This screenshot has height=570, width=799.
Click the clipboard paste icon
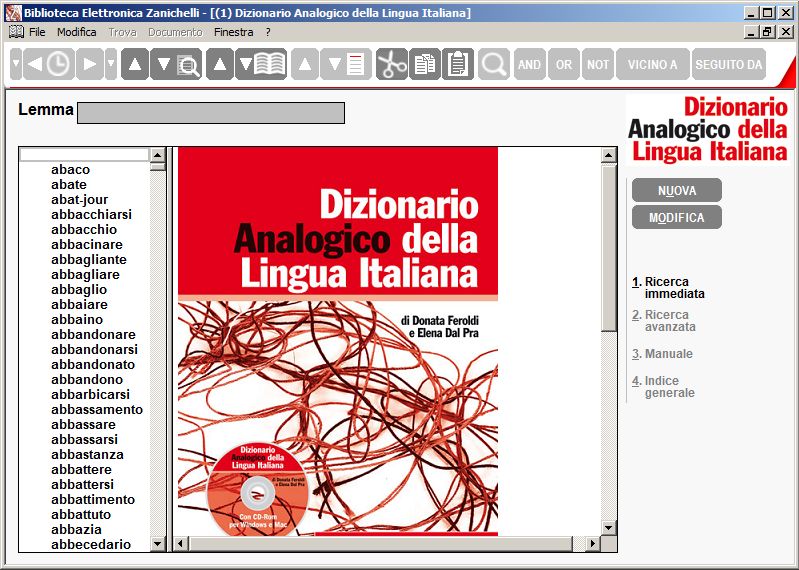[x=458, y=65]
